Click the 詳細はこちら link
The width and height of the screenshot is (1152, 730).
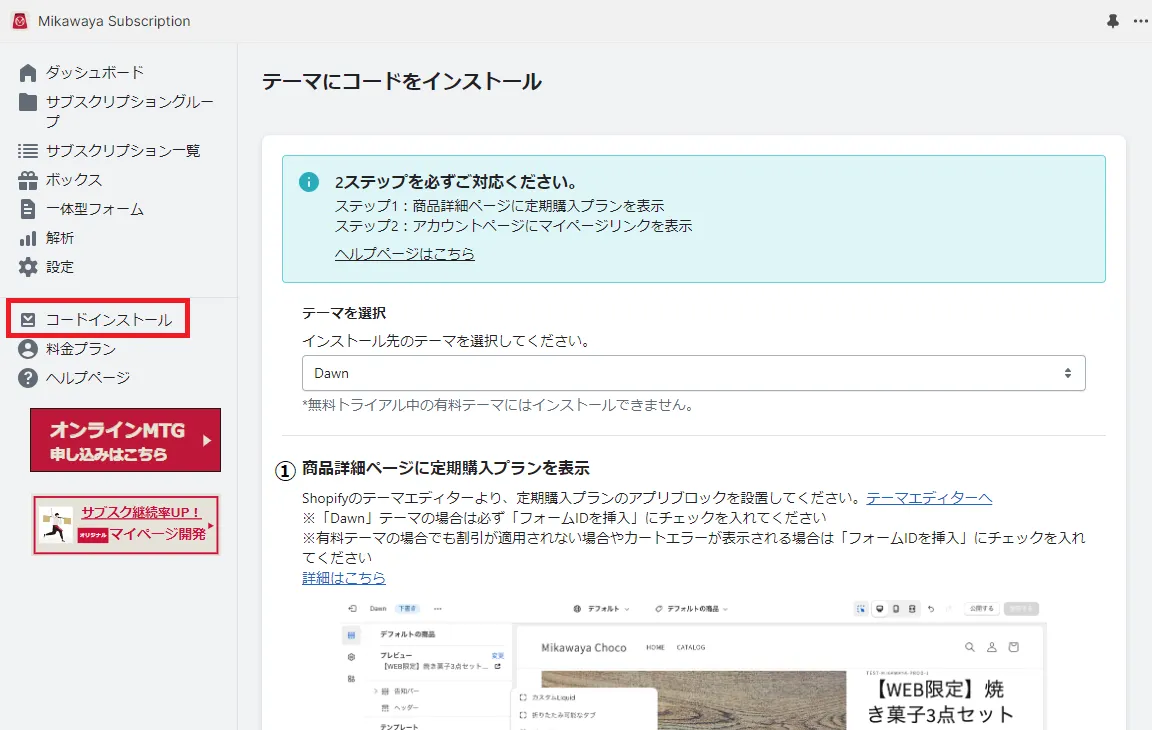click(x=344, y=578)
